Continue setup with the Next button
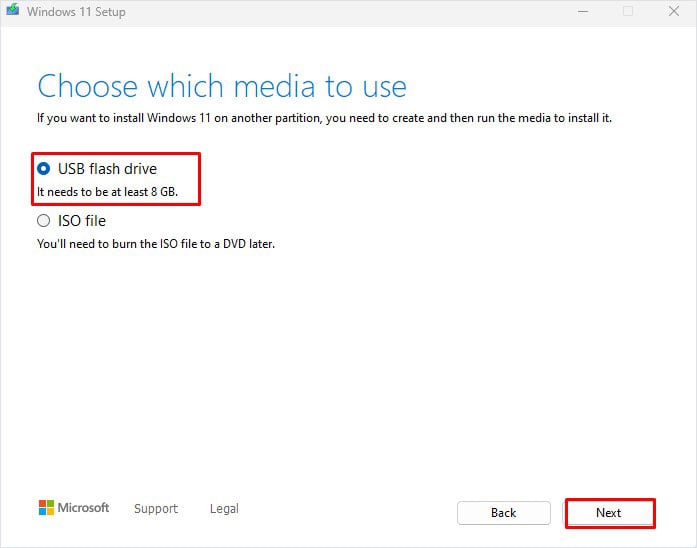This screenshot has width=697, height=548. coord(610,513)
